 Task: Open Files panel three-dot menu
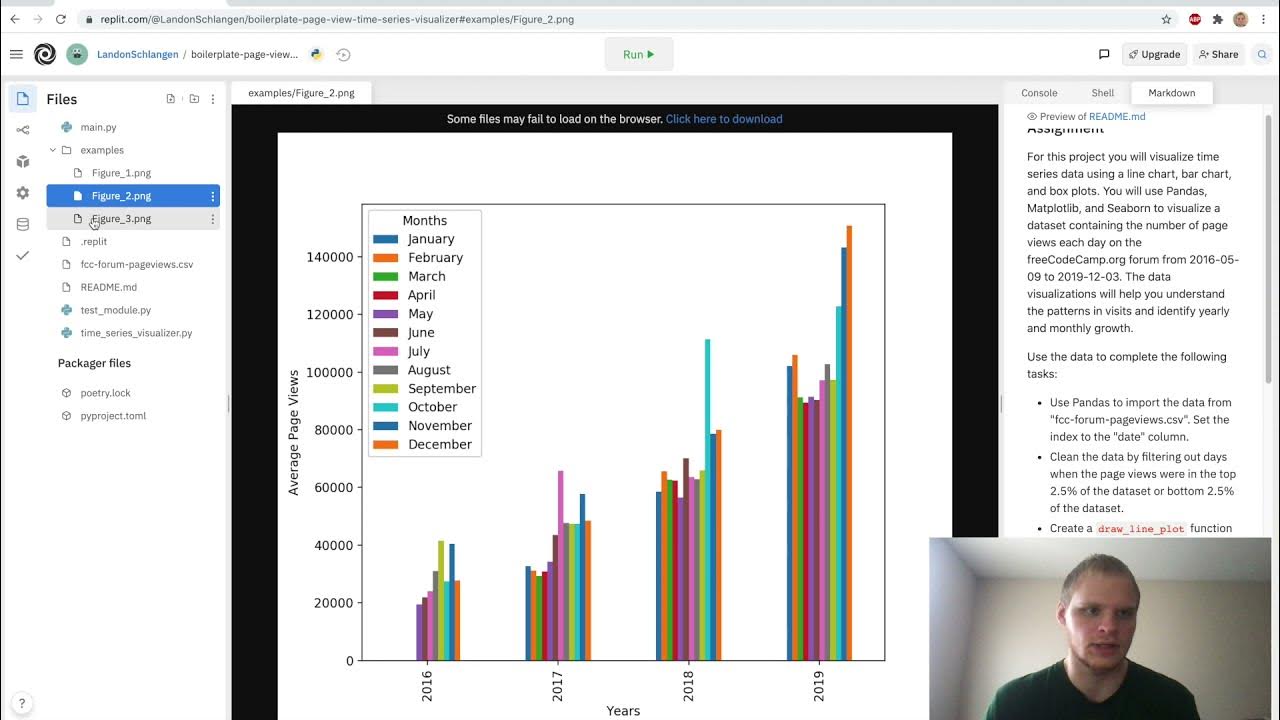212,99
